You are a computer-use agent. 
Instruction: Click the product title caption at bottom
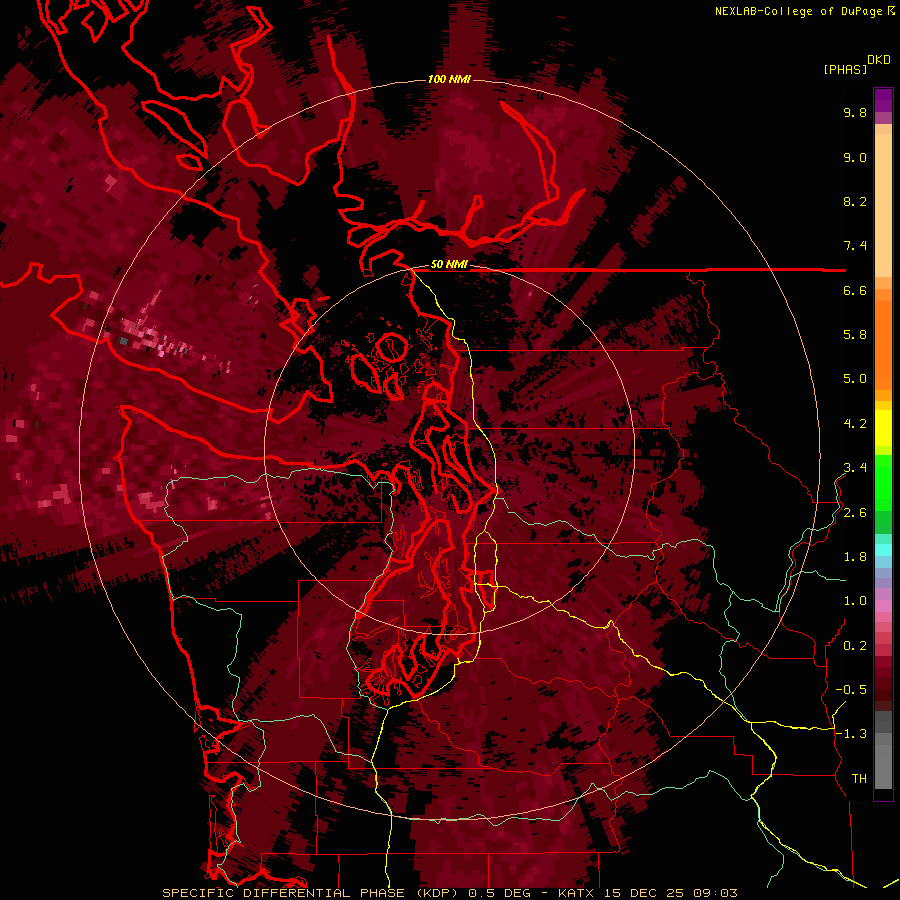coord(449,893)
